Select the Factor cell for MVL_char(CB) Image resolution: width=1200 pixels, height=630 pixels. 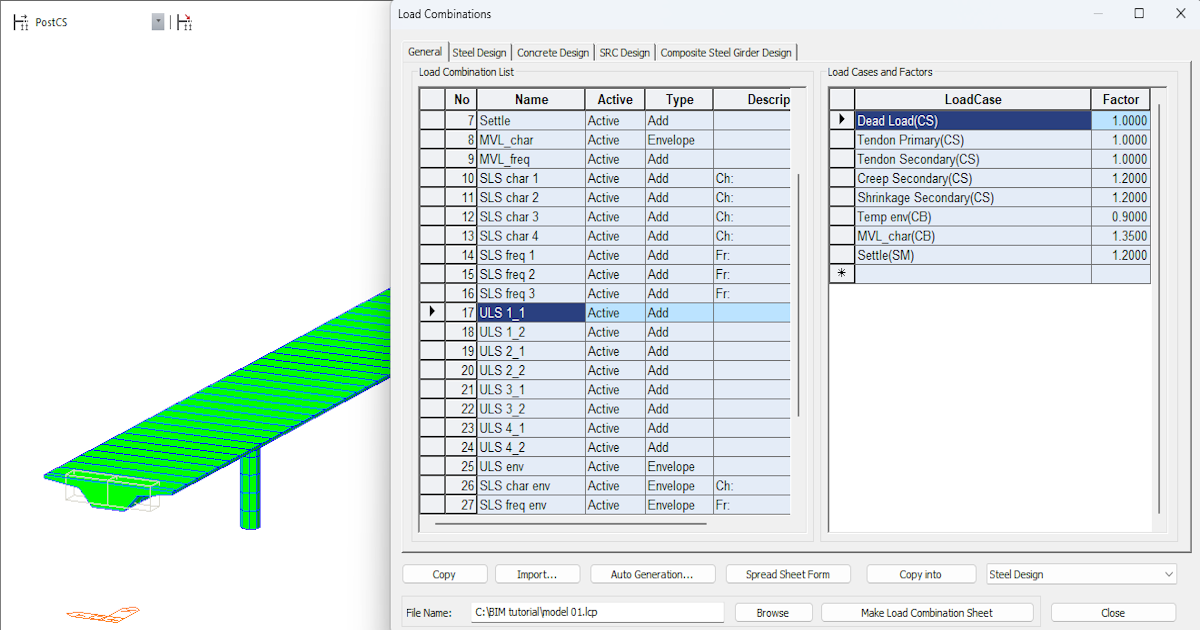point(1120,236)
